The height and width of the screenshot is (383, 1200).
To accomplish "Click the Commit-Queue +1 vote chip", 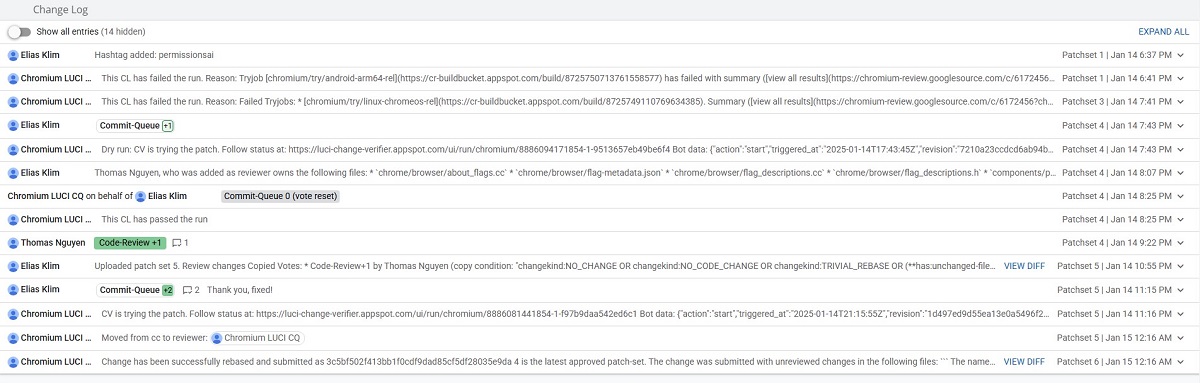I will (135, 125).
